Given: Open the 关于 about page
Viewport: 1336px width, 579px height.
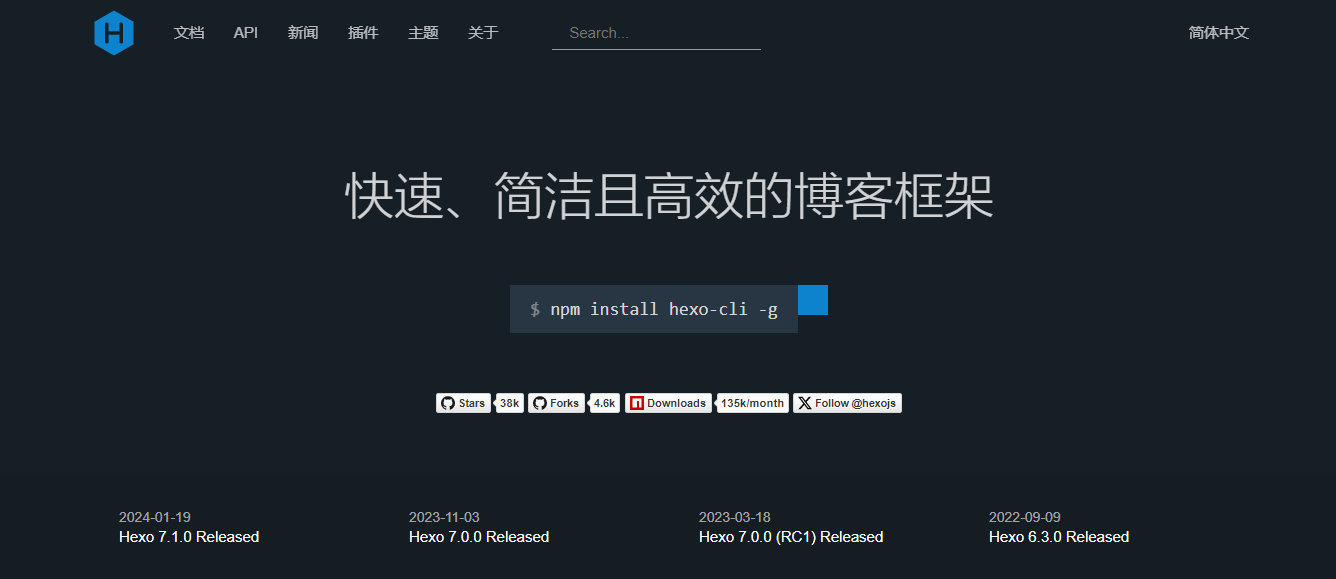Looking at the screenshot, I should coord(483,33).
